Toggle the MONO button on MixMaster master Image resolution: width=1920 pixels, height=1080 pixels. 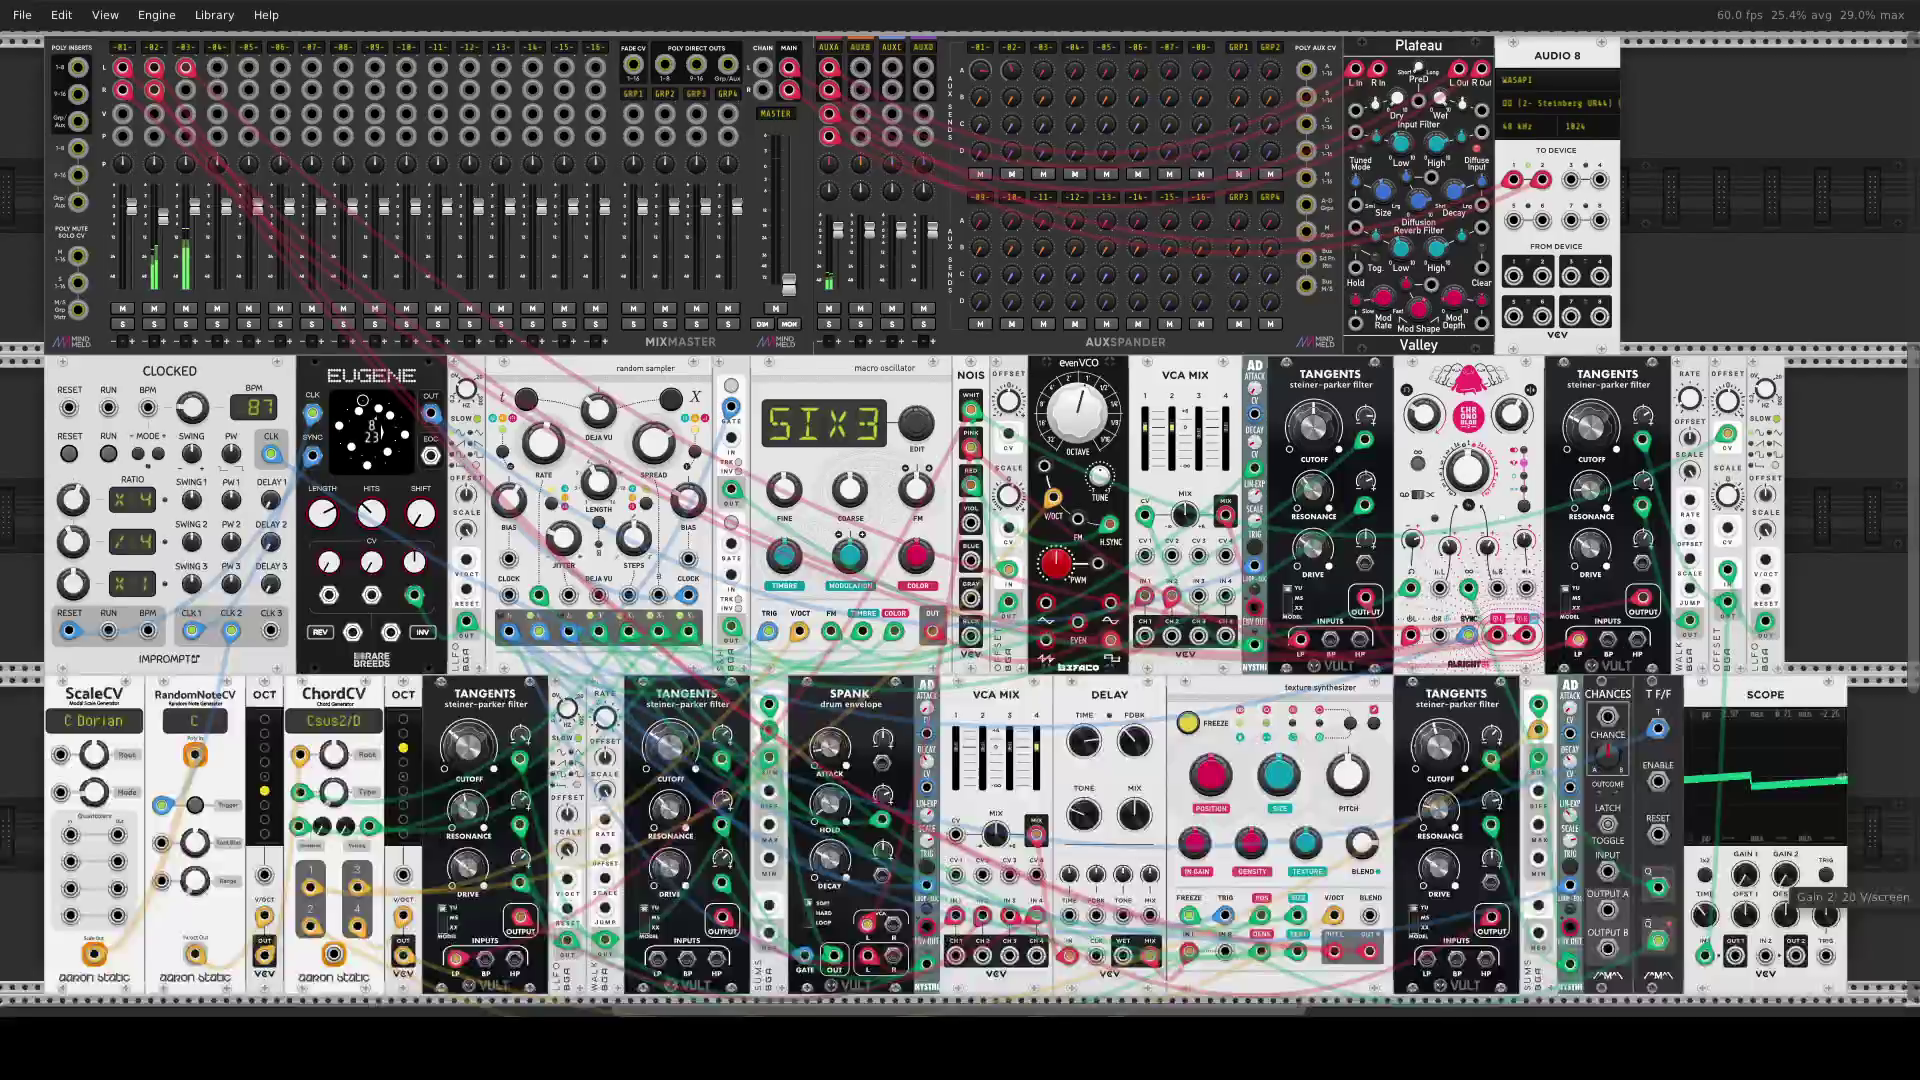click(789, 324)
